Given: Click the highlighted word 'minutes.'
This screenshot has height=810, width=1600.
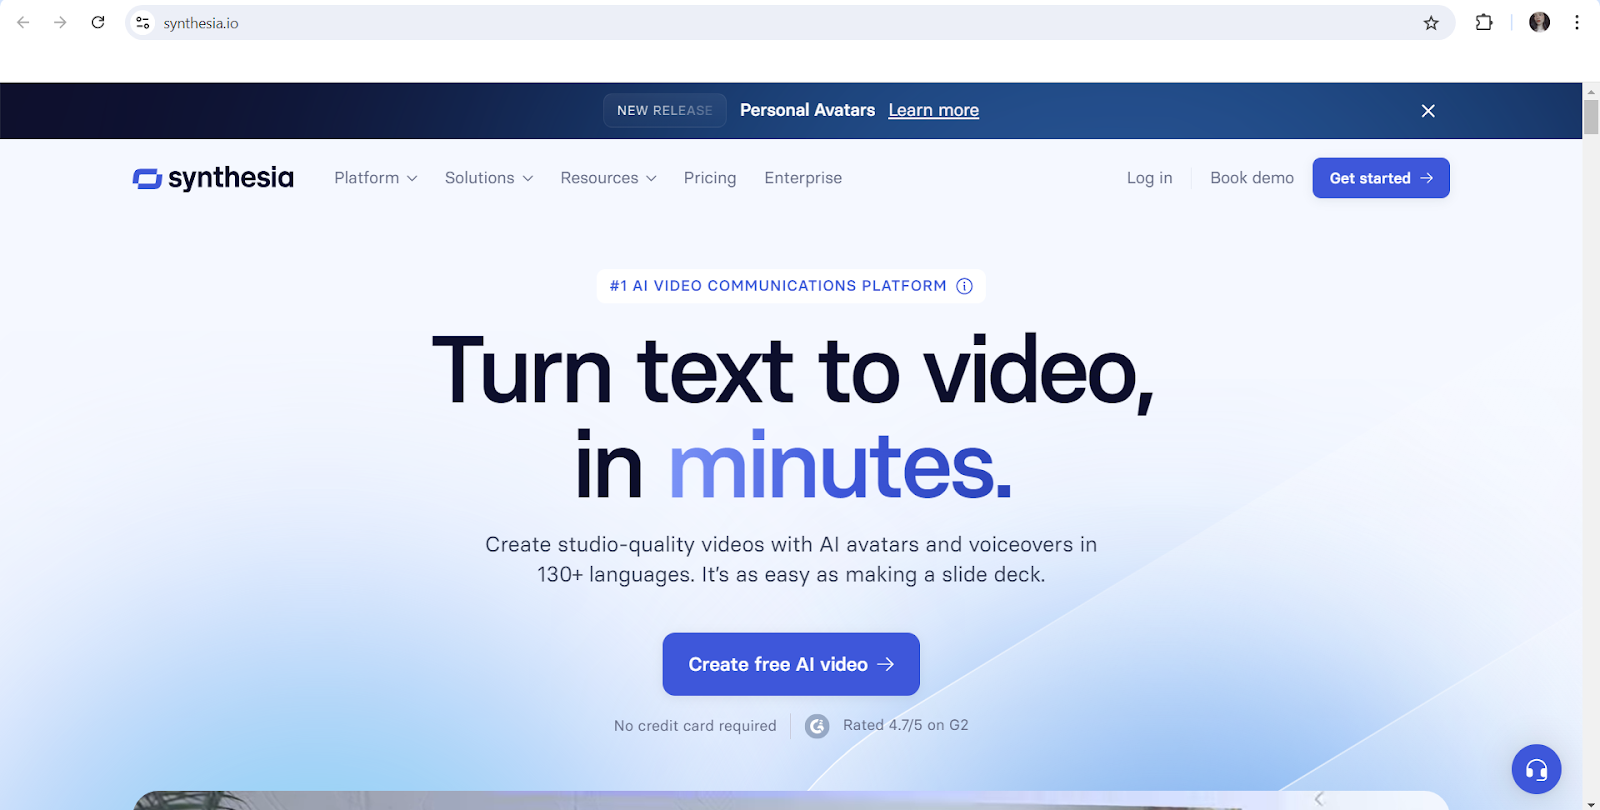Looking at the screenshot, I should tap(841, 466).
